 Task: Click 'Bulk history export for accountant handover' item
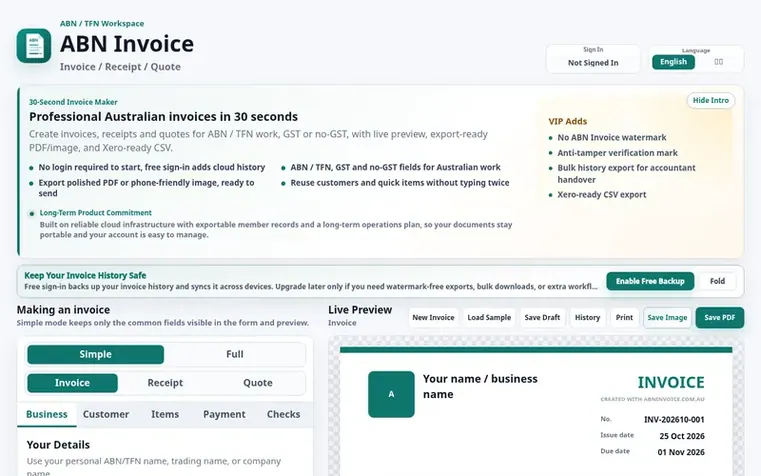(x=626, y=173)
